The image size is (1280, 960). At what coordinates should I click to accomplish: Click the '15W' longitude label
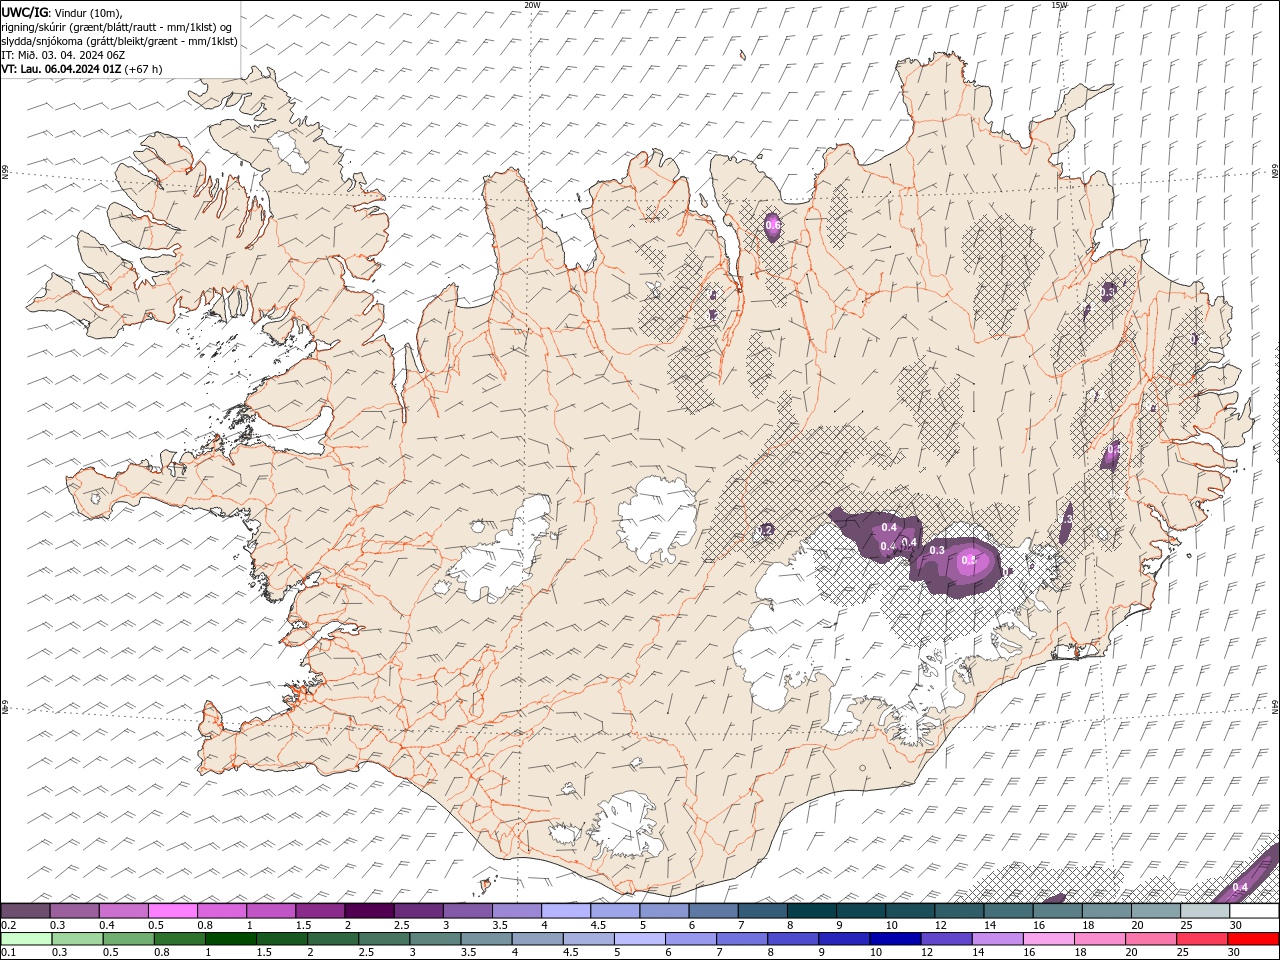(x=1059, y=5)
